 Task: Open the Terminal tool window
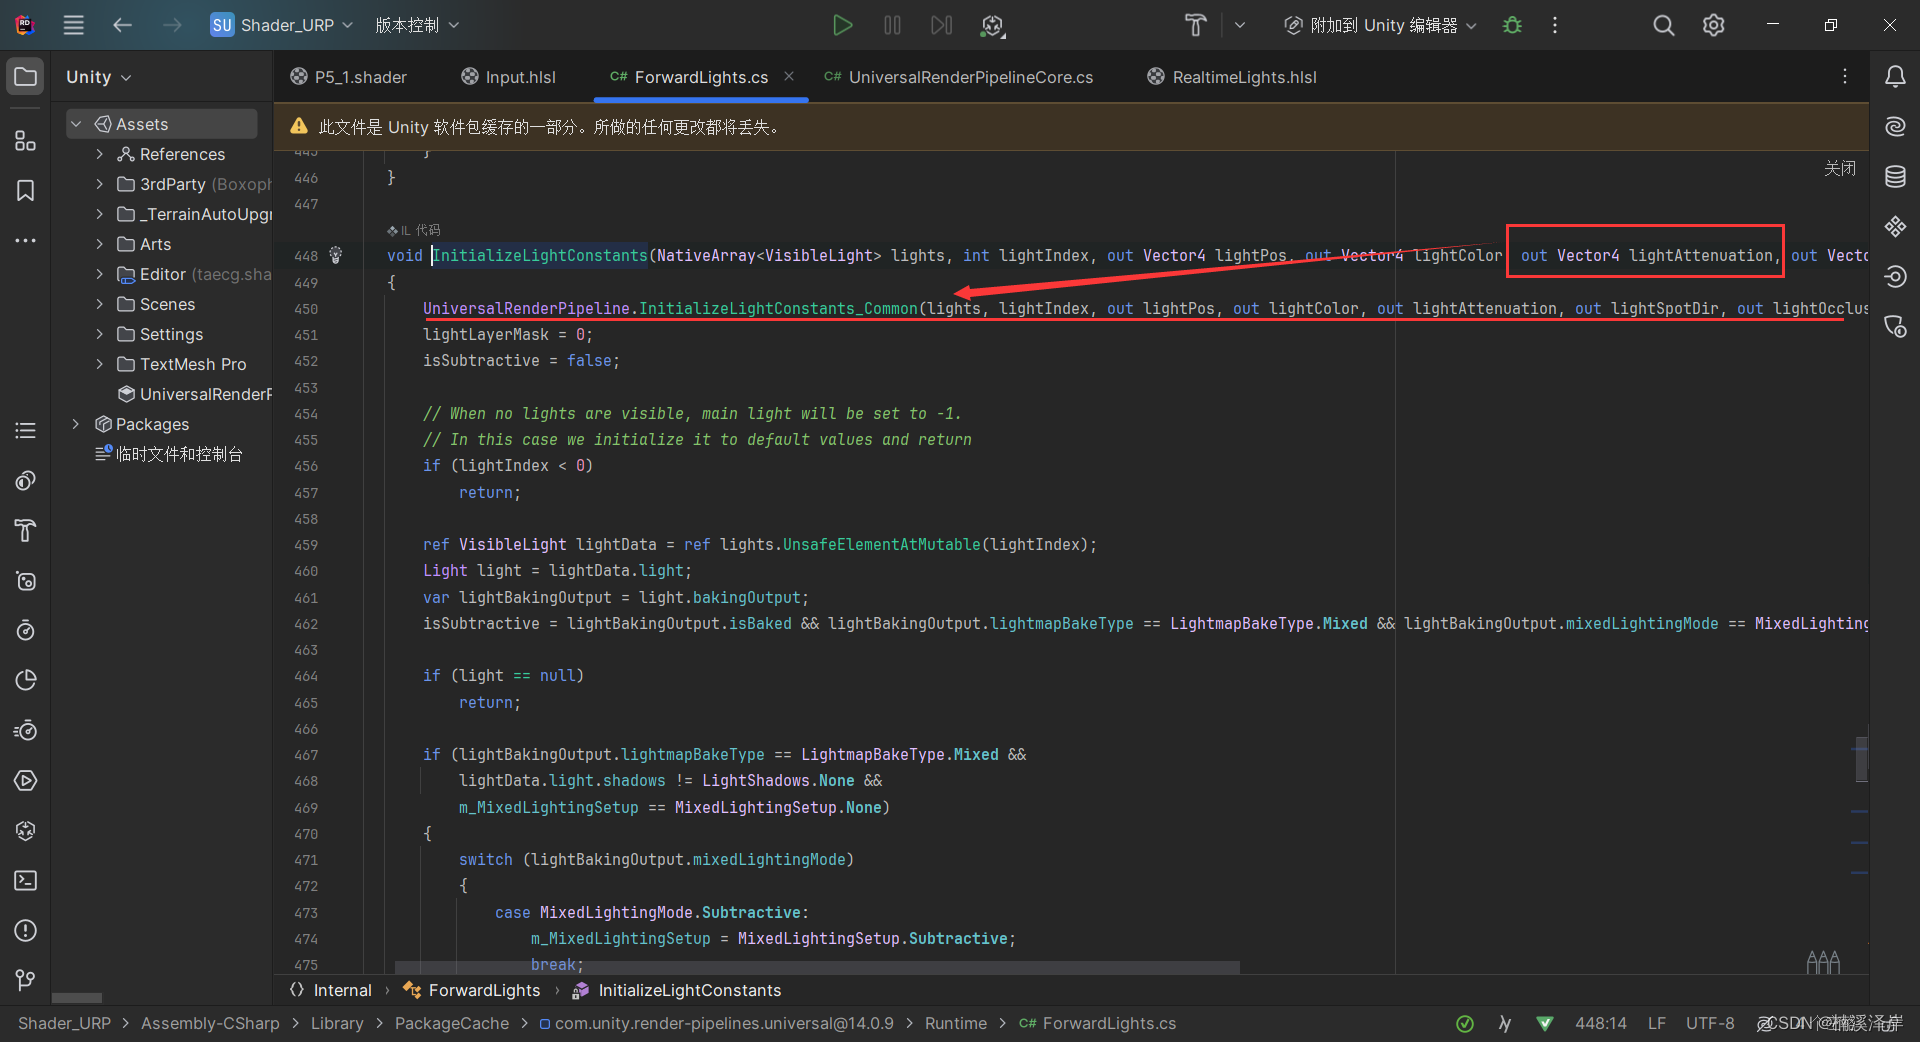click(26, 881)
